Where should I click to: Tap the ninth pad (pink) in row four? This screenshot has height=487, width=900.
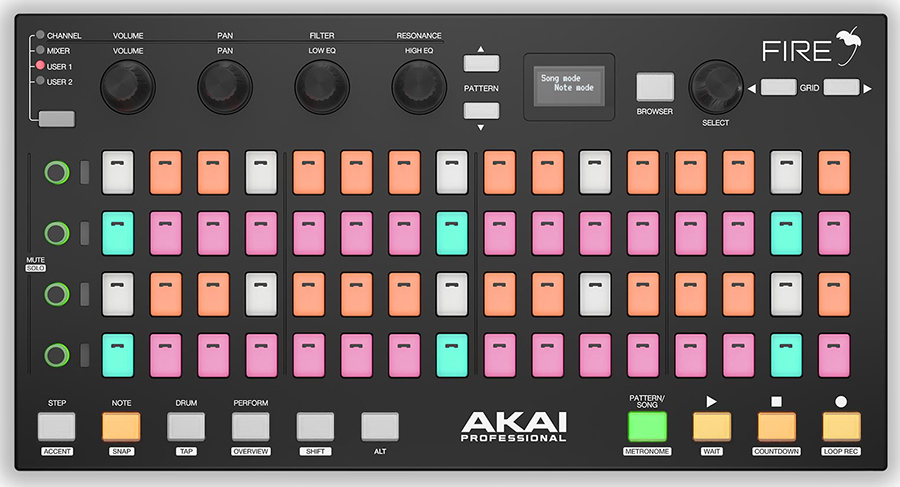pos(500,355)
